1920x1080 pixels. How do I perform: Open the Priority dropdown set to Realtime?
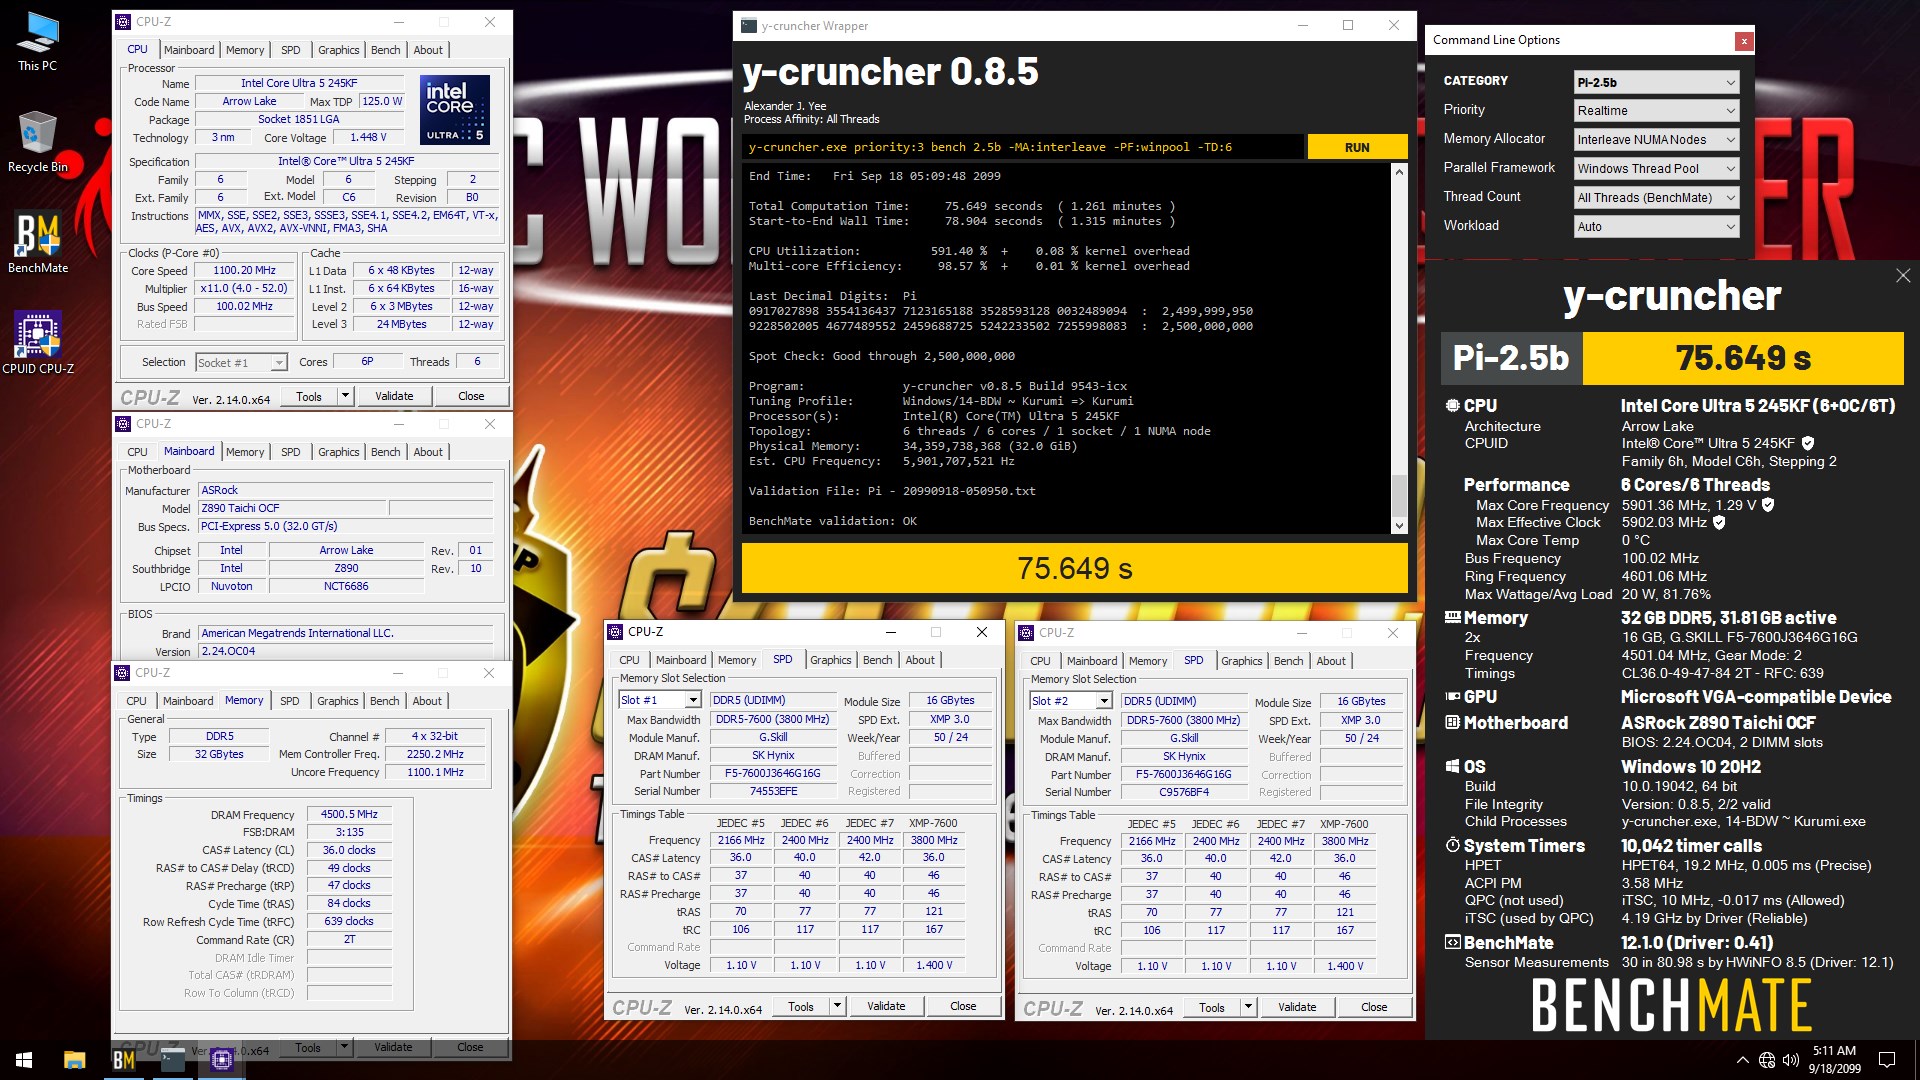(1657, 111)
